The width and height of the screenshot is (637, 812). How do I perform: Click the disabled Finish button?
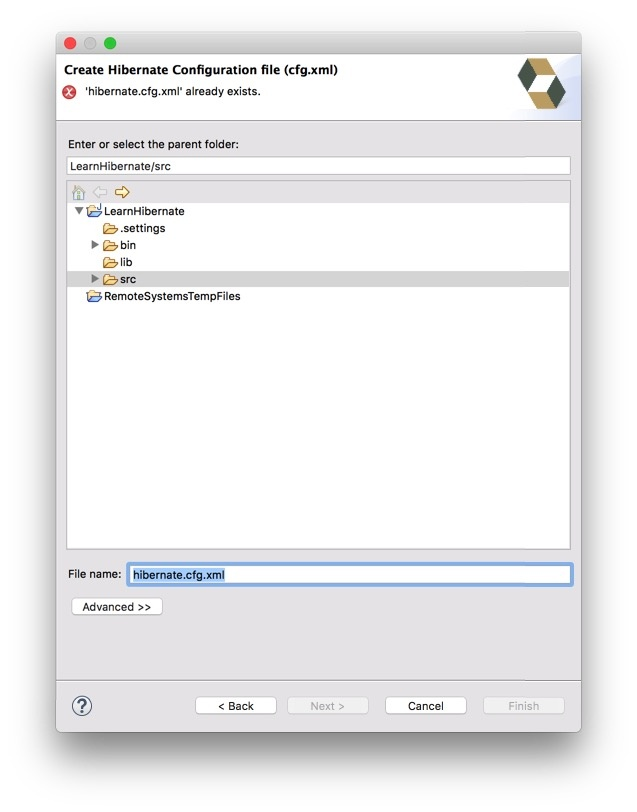point(524,706)
